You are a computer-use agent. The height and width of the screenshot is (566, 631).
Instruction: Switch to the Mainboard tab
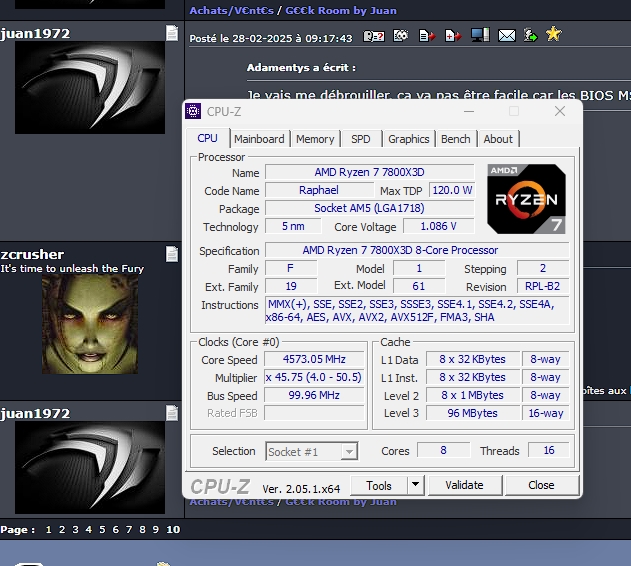tap(259, 139)
